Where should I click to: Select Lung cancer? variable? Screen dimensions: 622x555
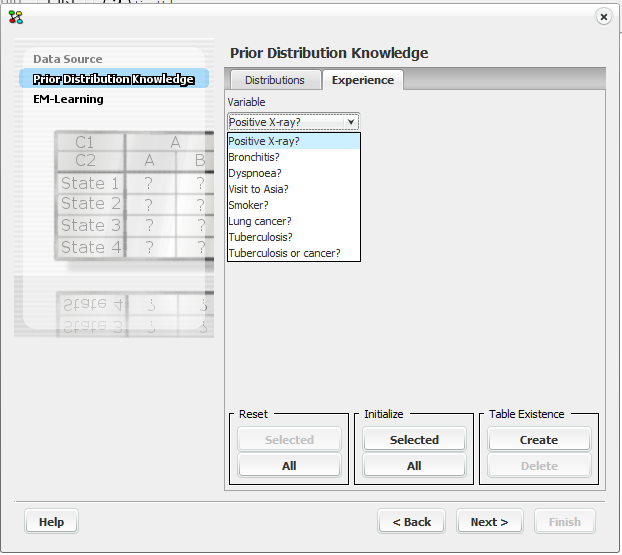pos(294,221)
